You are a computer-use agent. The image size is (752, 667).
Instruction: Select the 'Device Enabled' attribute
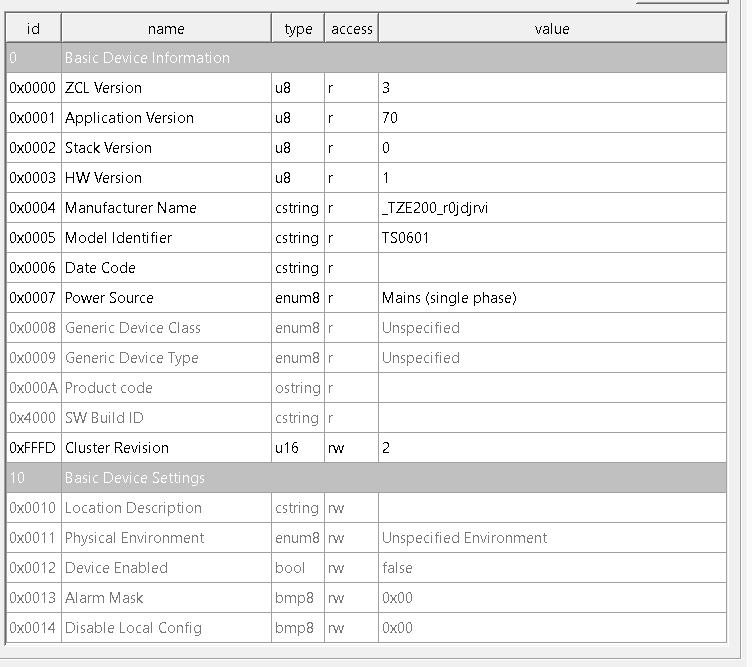pyautogui.click(x=366, y=567)
